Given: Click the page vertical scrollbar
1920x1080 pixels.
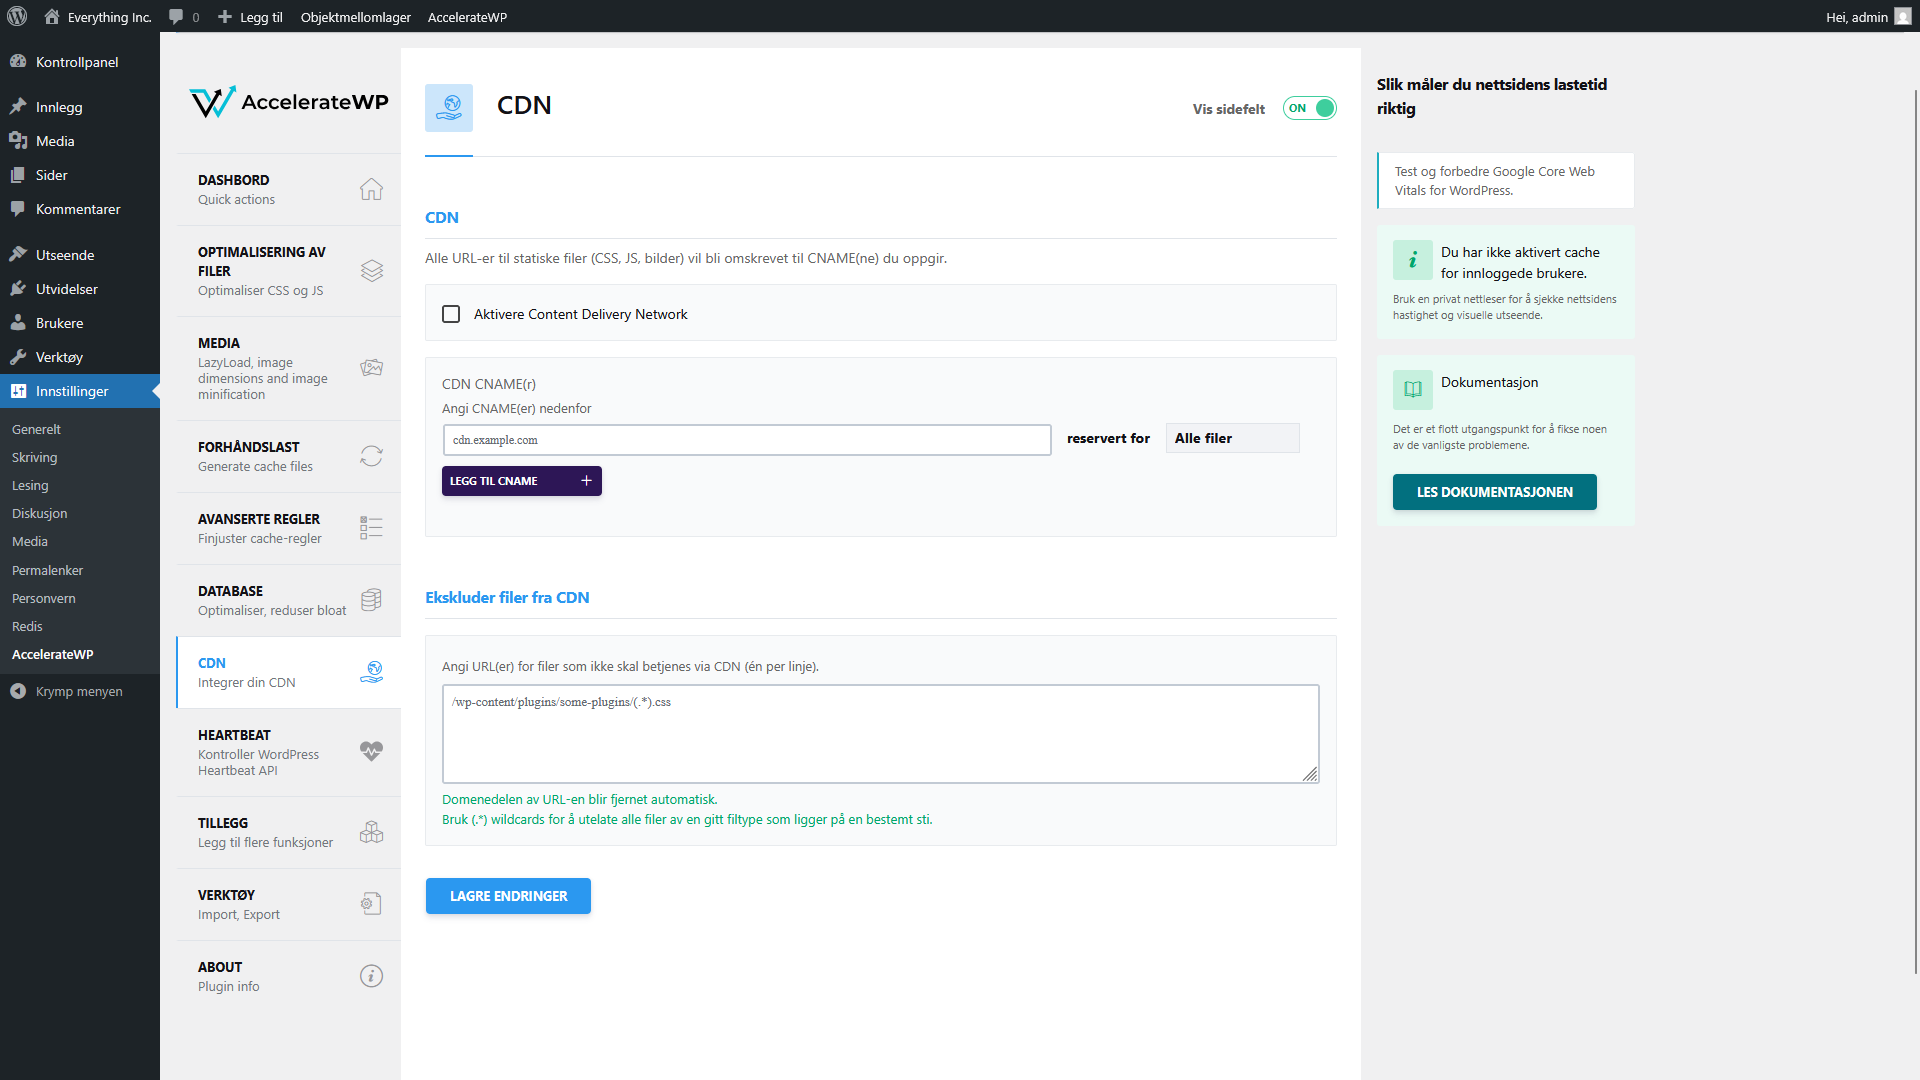Looking at the screenshot, I should [x=1915, y=530].
